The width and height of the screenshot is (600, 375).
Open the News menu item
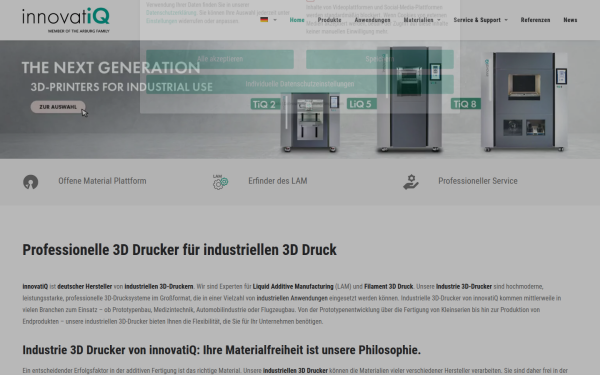click(x=570, y=20)
